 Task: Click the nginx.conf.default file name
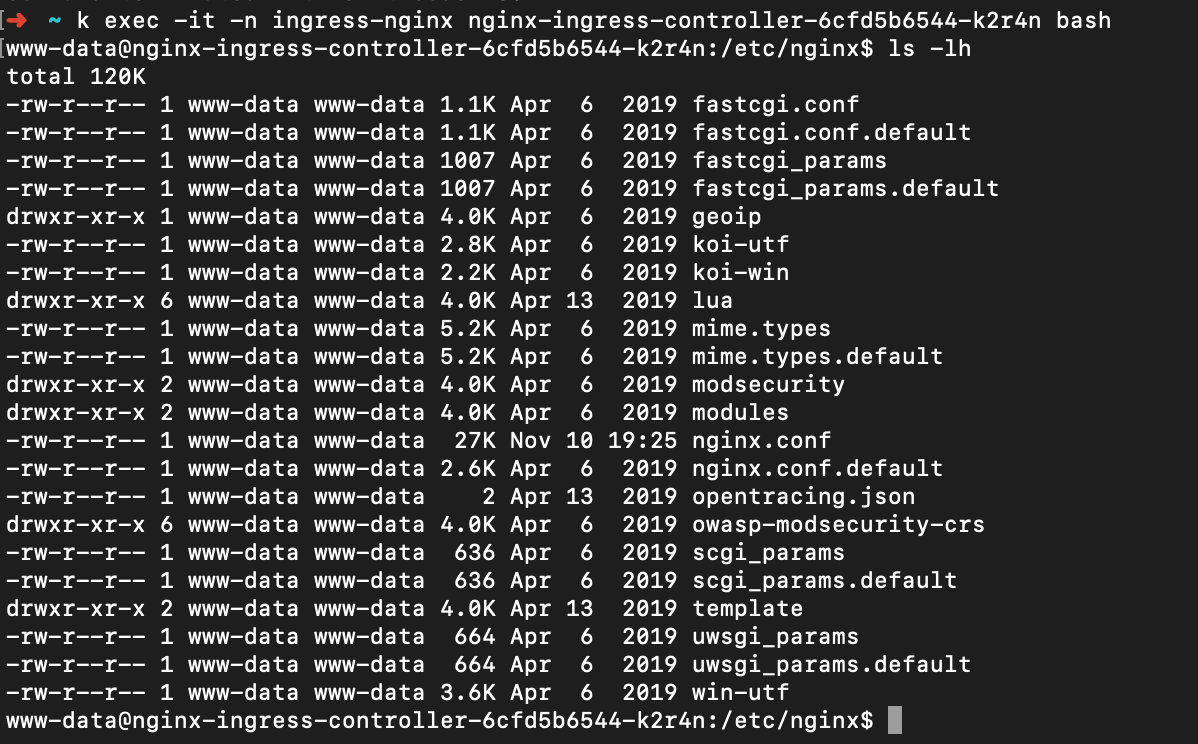pyautogui.click(x=817, y=468)
